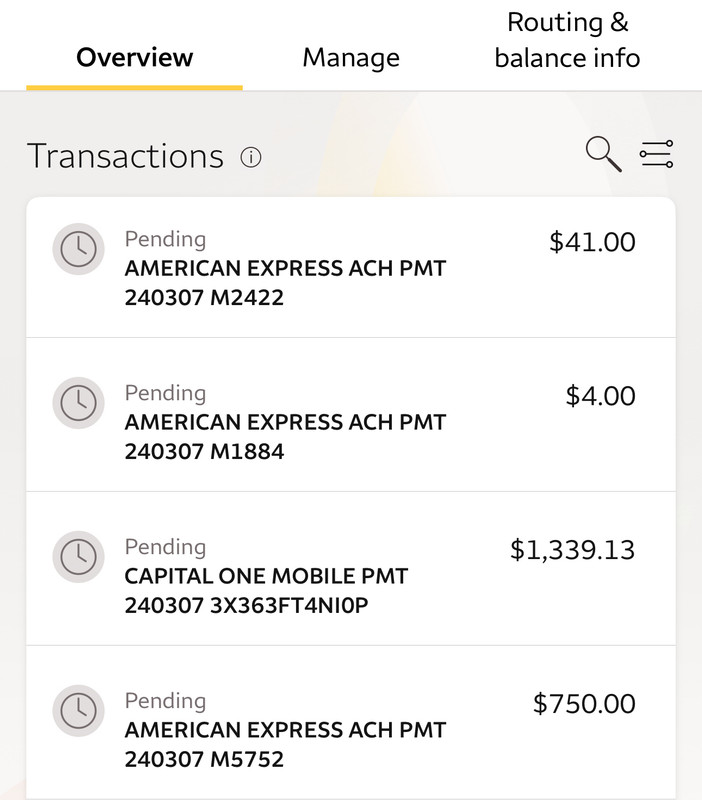Screen dimensions: 702x800
Task: Switch to the Overview tab
Action: (135, 57)
